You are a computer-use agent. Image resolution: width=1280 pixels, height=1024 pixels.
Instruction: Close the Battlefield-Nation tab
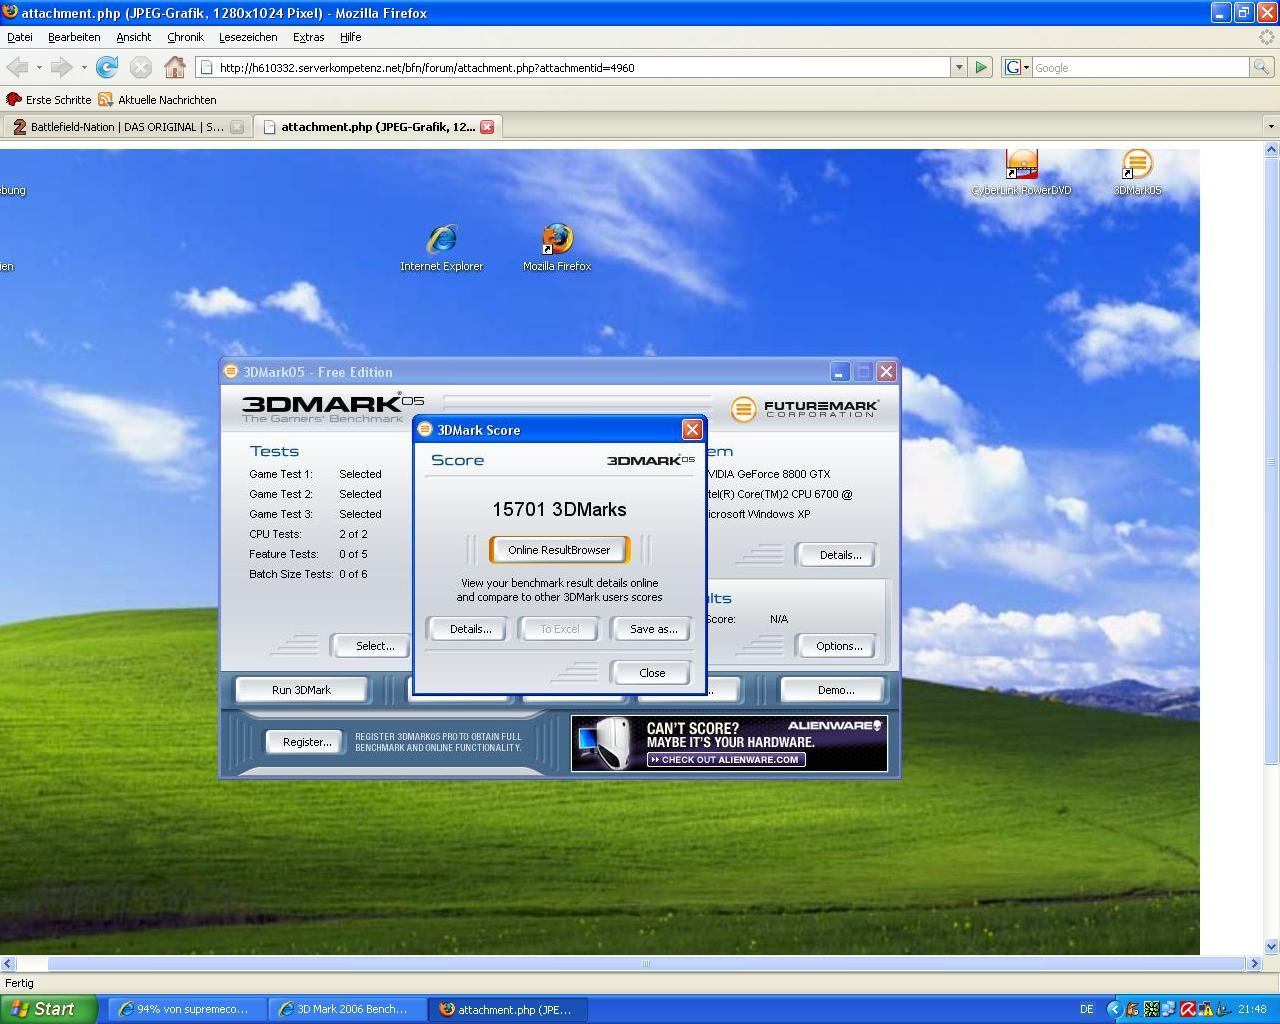coord(237,127)
